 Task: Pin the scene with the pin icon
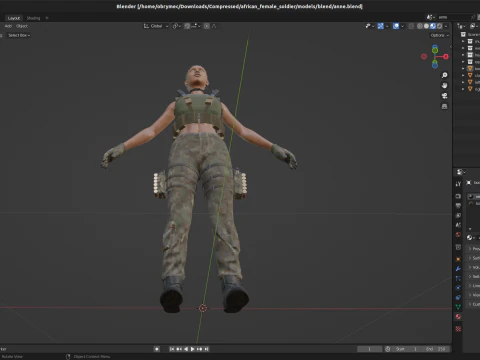point(473,17)
